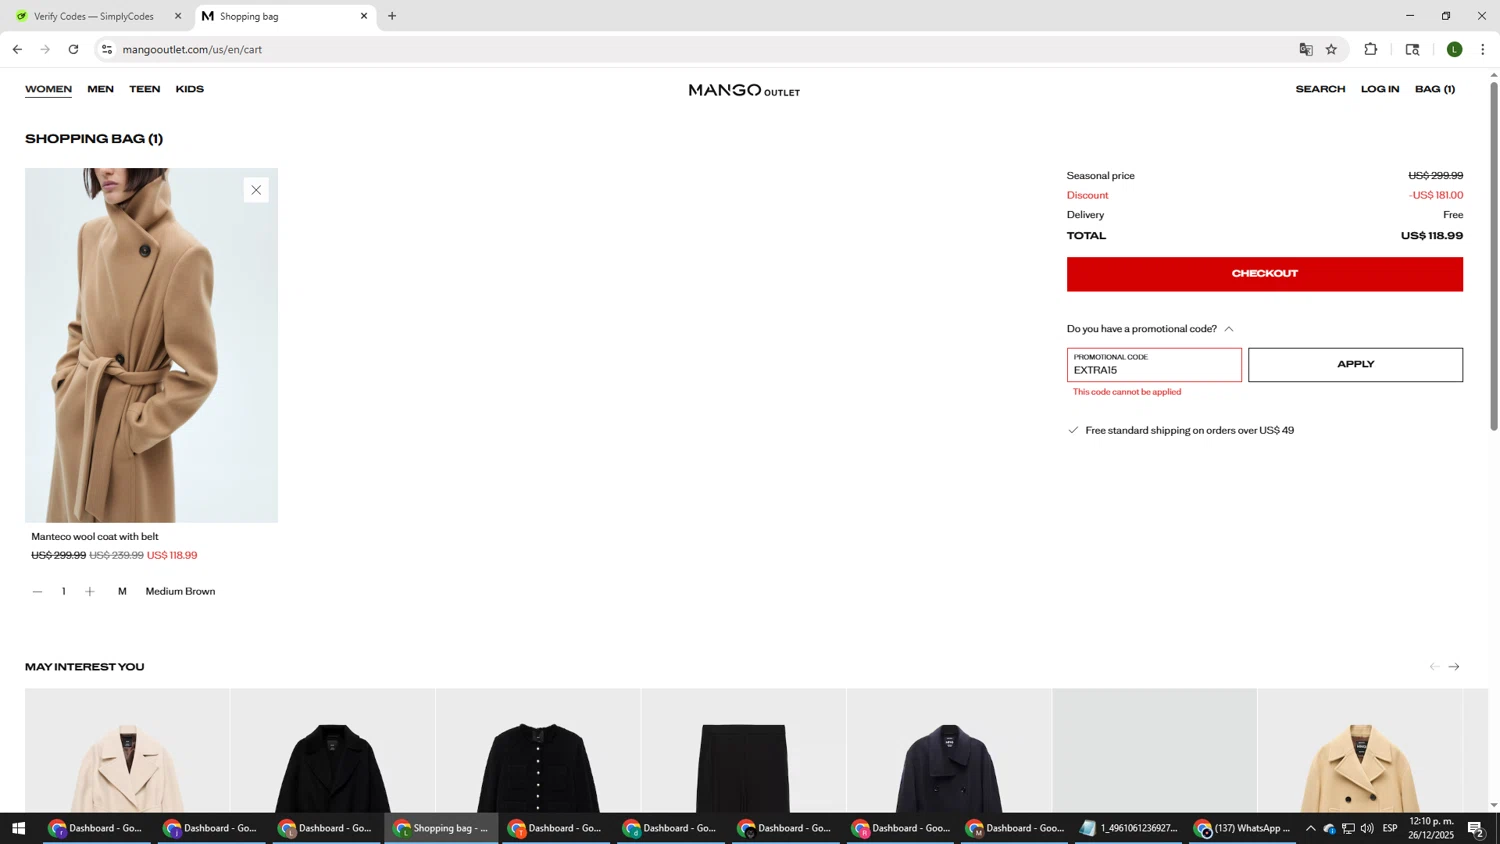Open the MEN section
Image resolution: width=1500 pixels, height=844 pixels.
coord(100,89)
